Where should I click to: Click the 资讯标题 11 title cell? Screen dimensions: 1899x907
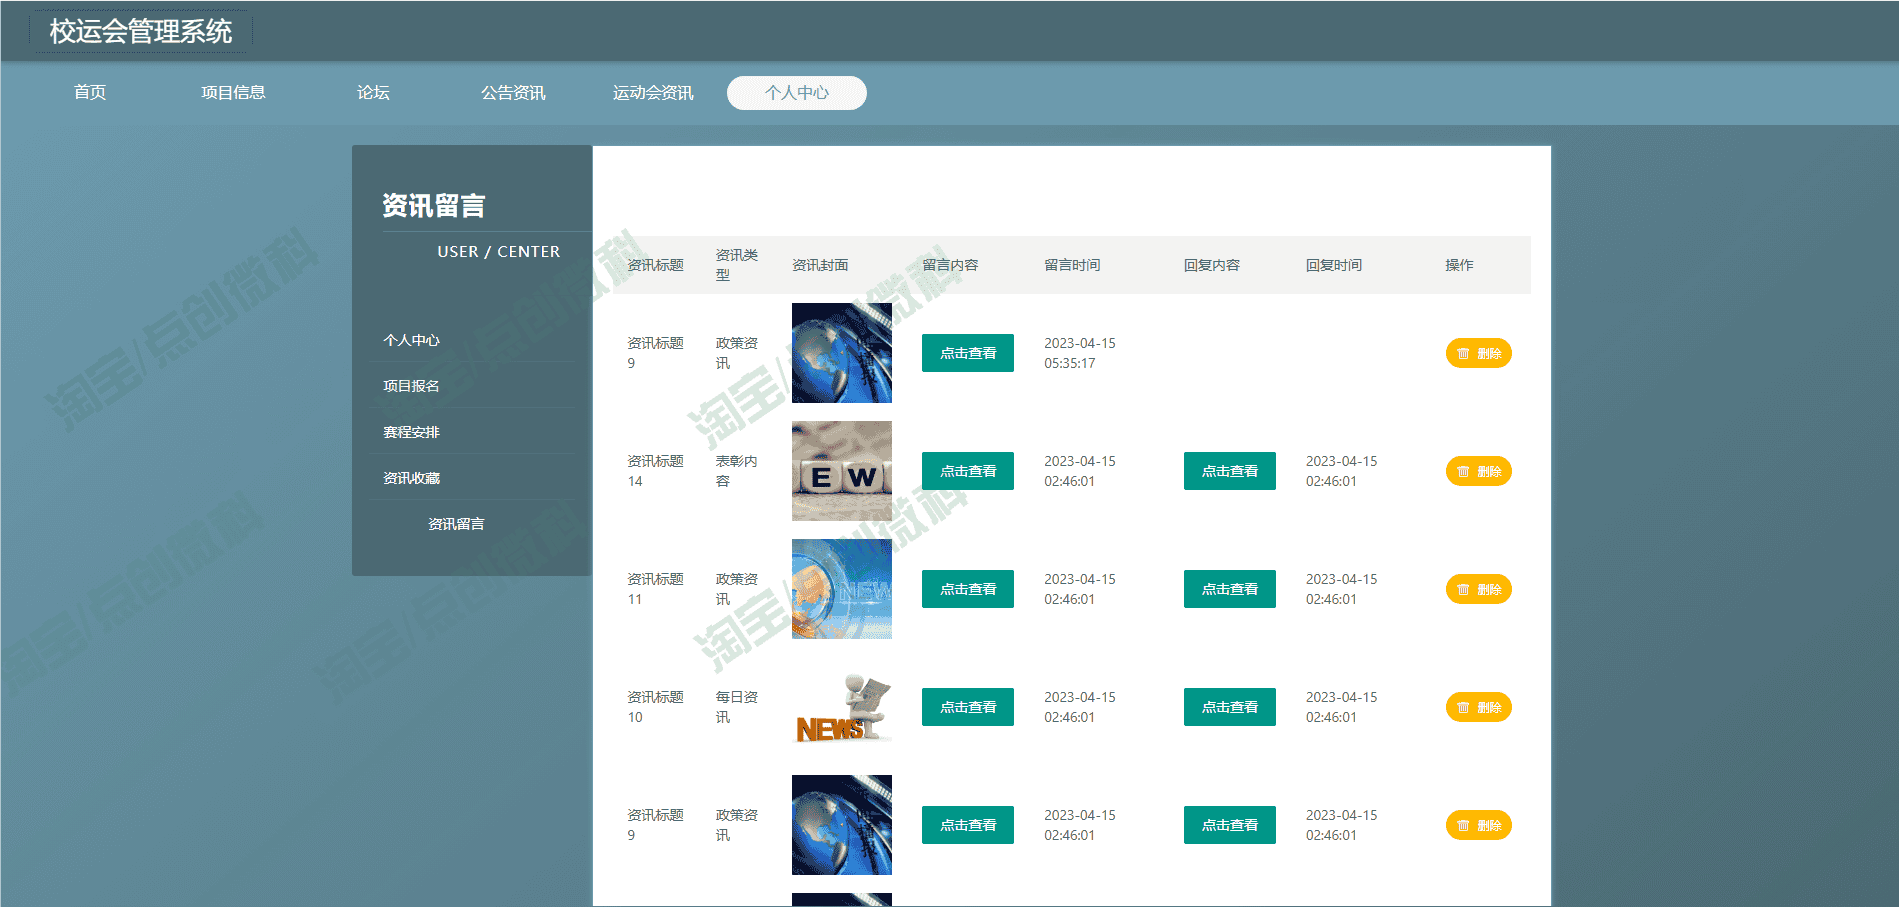coord(655,589)
